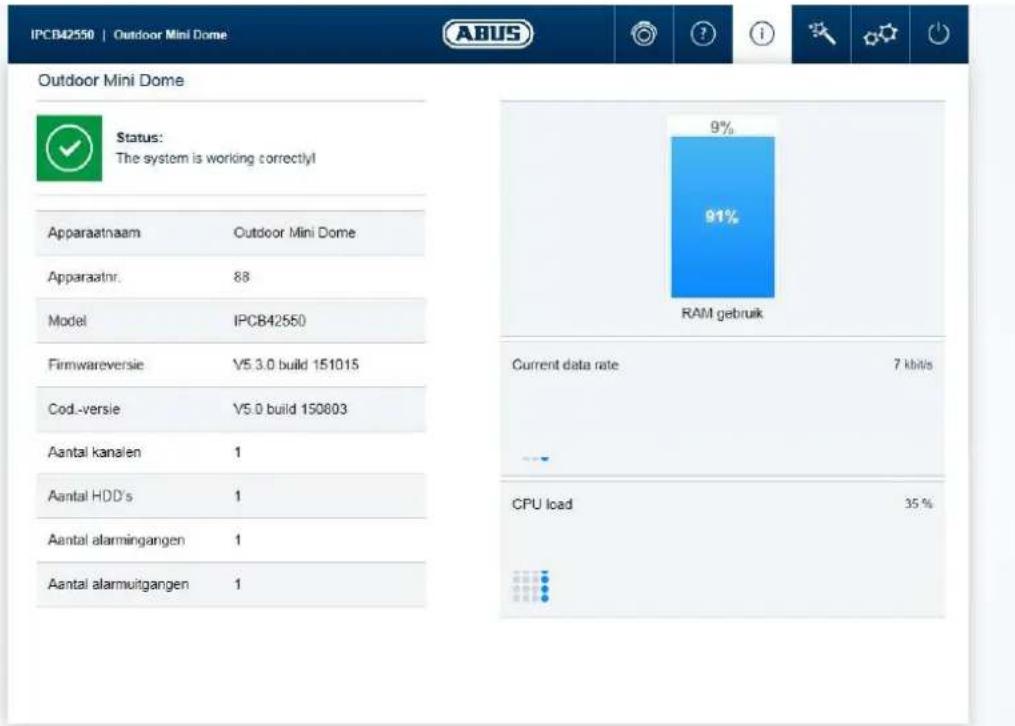Click the header text IPCB42550
The width and height of the screenshot is (1015, 726).
coord(62,35)
